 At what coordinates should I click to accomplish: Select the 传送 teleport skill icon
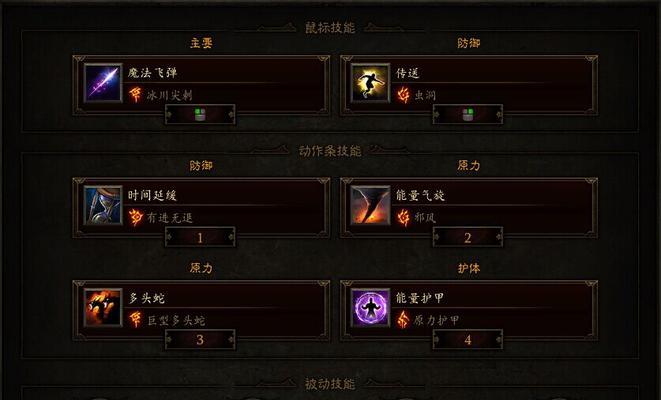point(371,83)
